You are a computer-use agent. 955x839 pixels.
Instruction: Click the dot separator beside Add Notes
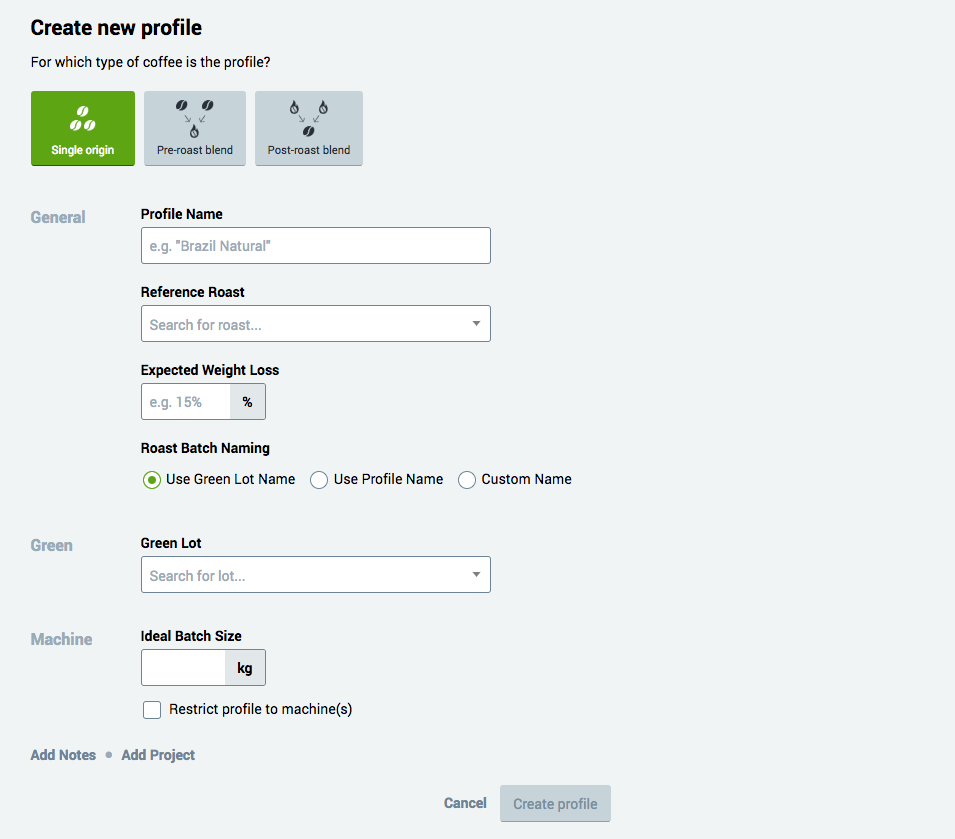point(108,755)
